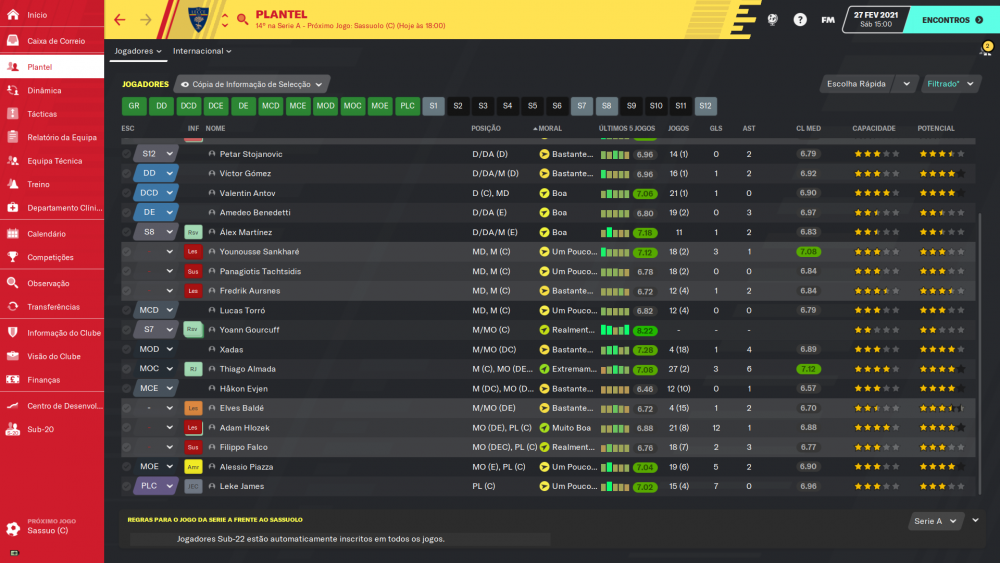
Task: Open the FM menu icon
Action: [828, 20]
